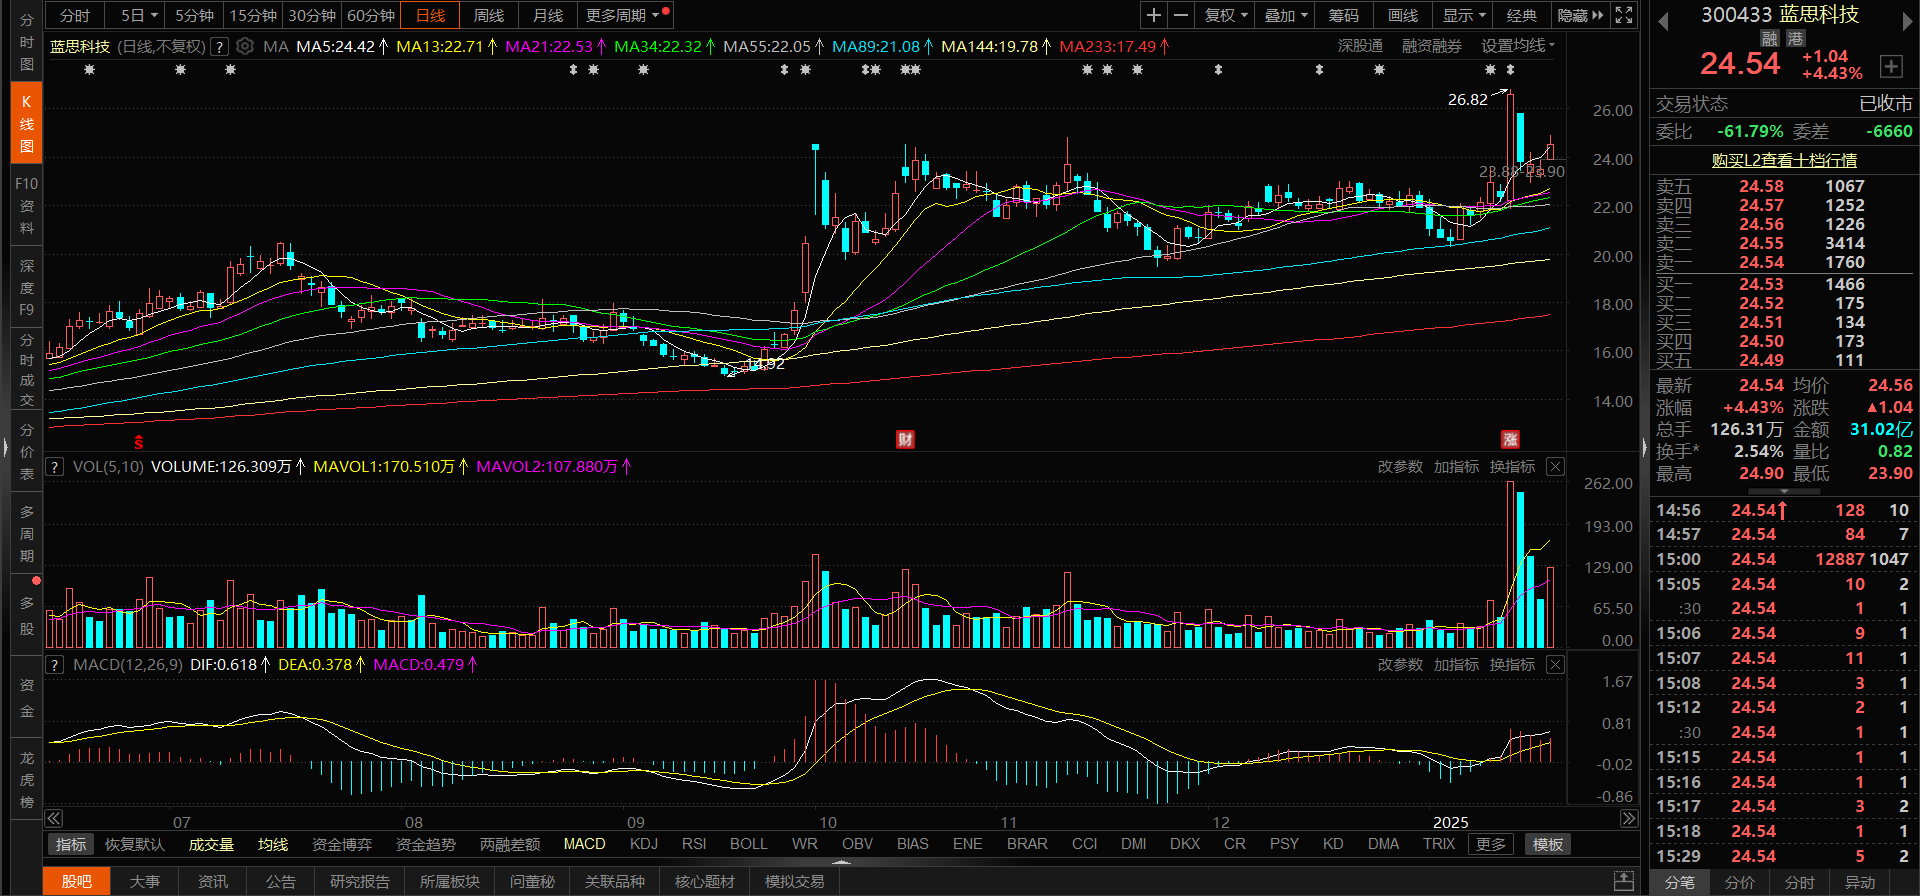Toggle 均线 moving average display

(272, 844)
